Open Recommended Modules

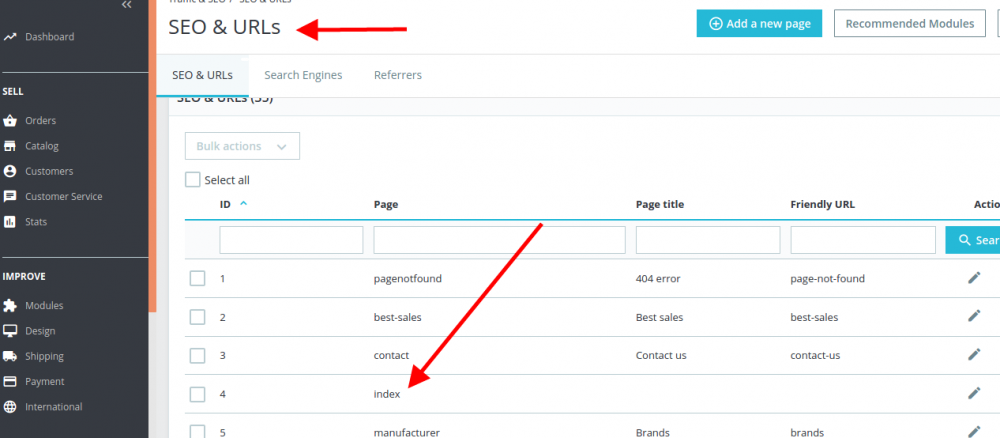click(909, 24)
